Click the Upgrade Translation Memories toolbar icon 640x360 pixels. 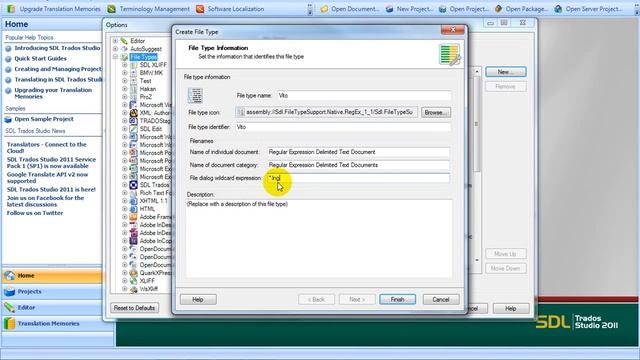[x=11, y=9]
